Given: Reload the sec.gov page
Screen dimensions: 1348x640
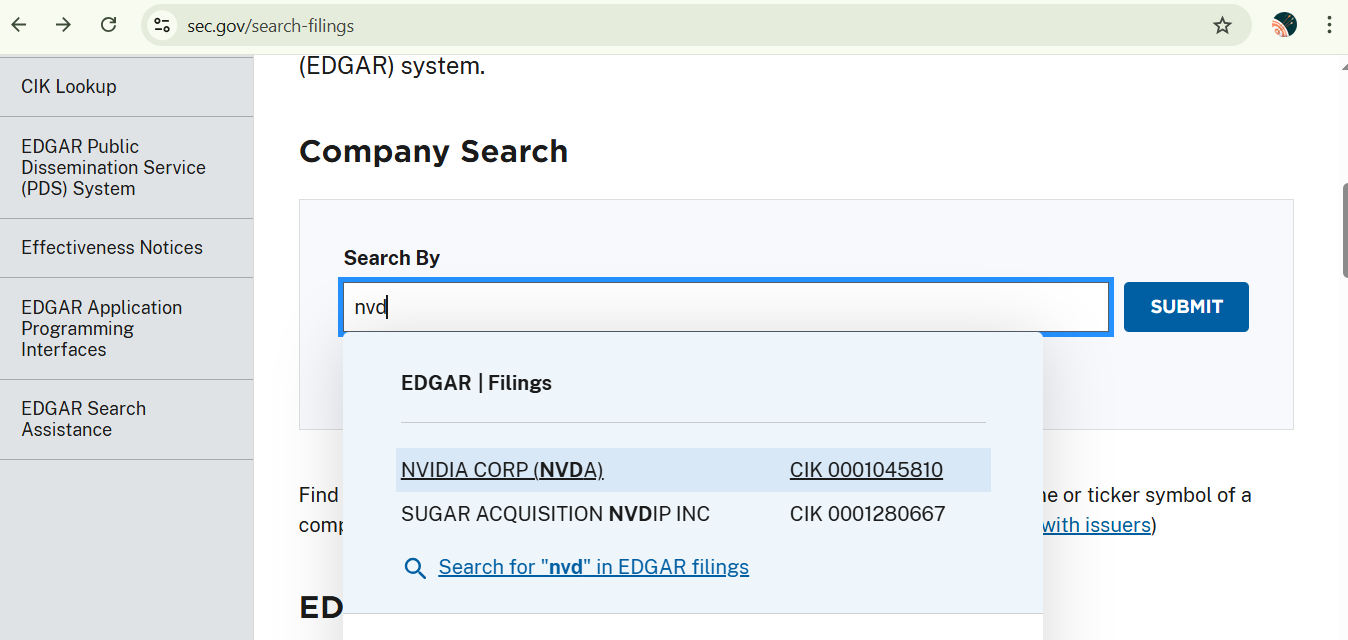Looking at the screenshot, I should [x=108, y=24].
